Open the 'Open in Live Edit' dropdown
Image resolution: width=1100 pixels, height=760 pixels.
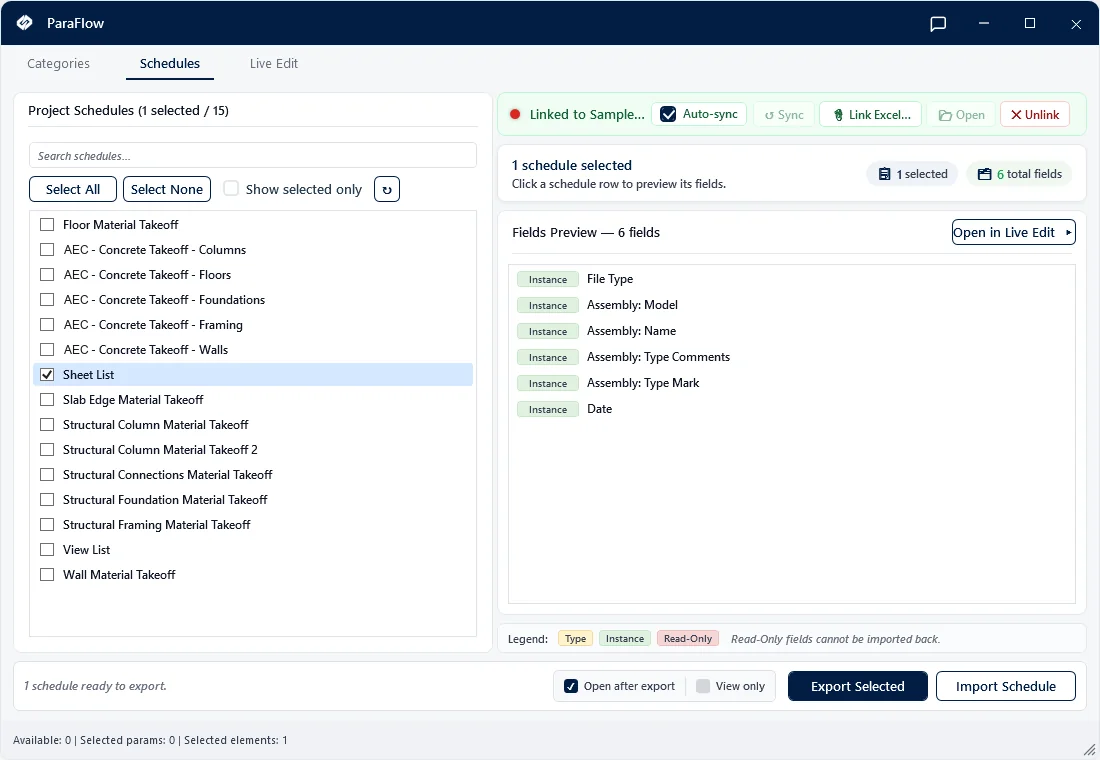pos(1014,232)
